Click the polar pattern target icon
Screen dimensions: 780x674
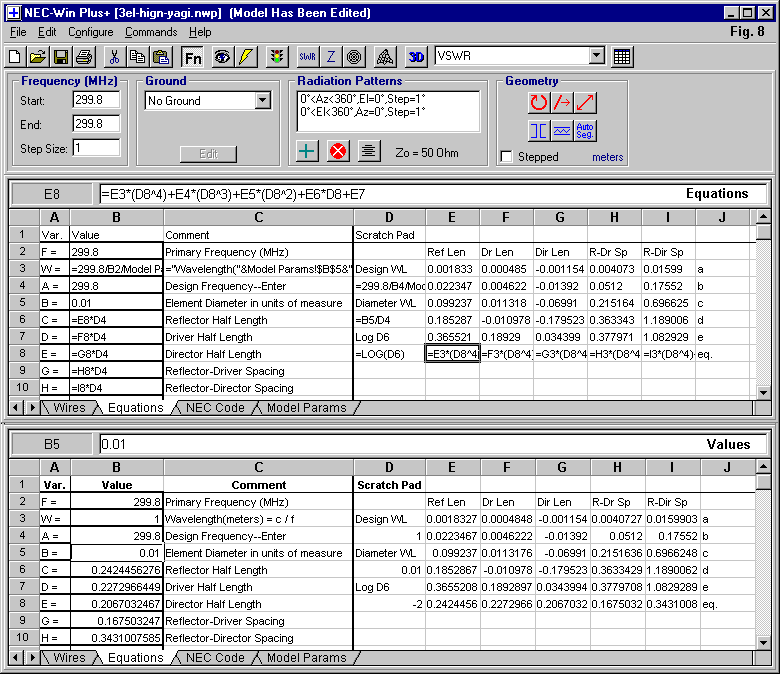tap(355, 57)
